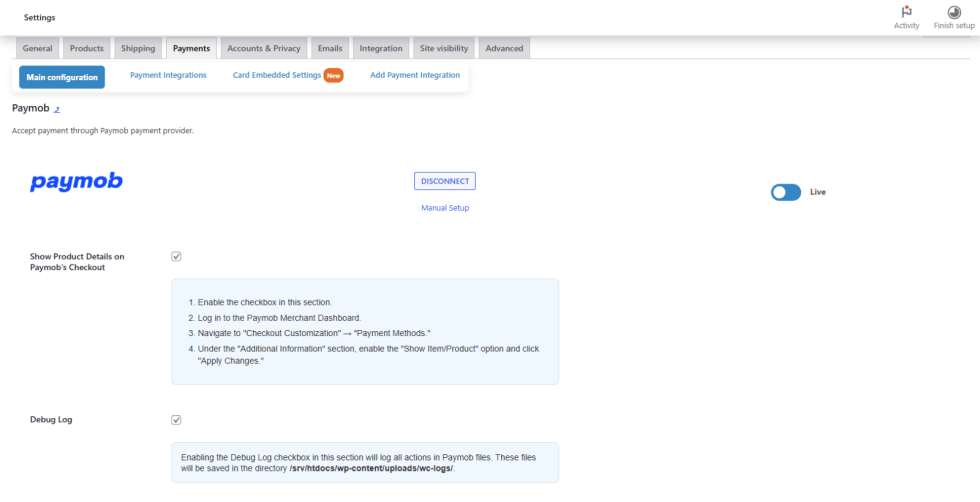Open the Integration tab
Screen dimensions: 980x502
(381, 48)
